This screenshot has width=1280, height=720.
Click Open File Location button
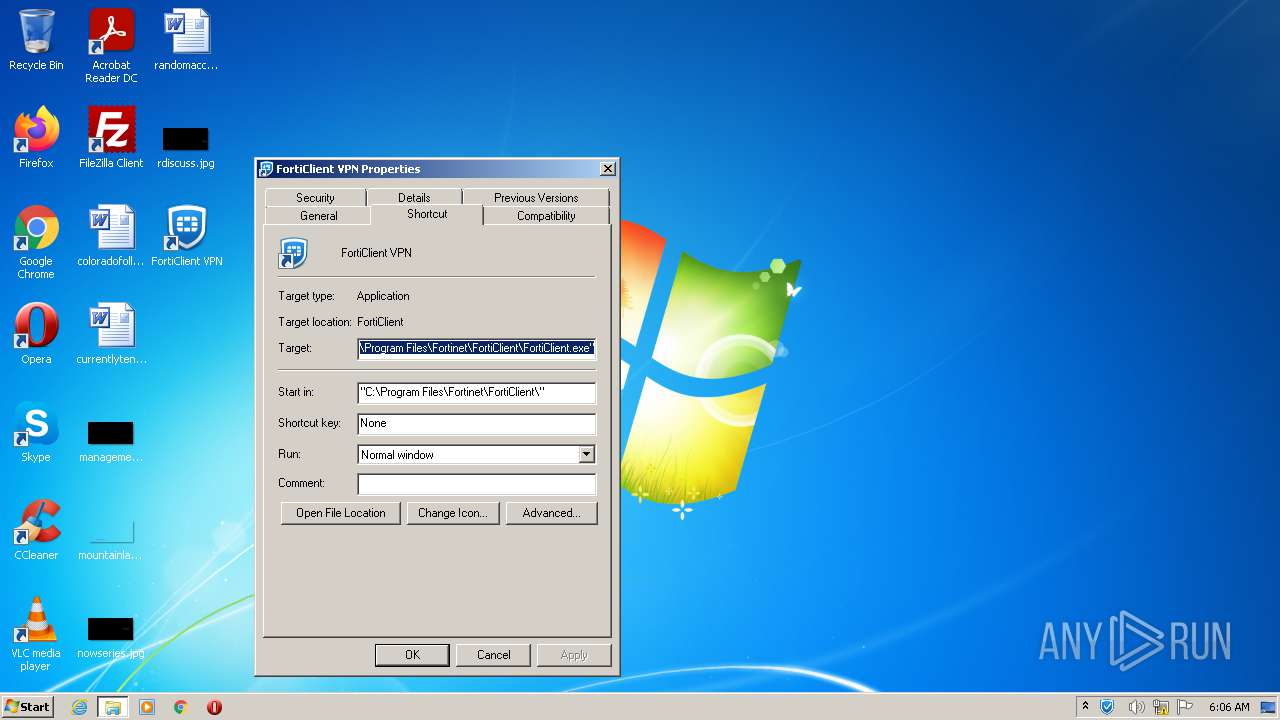tap(341, 513)
